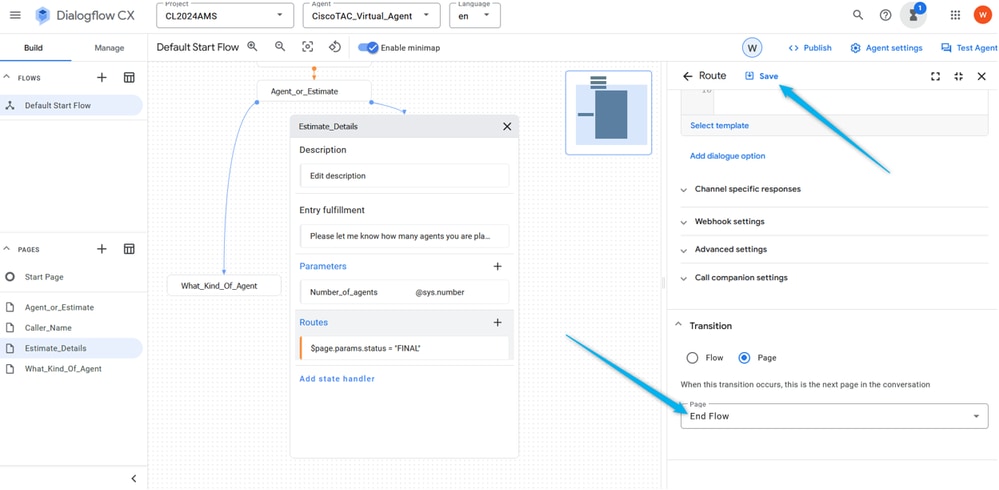Open Test Agent panel

pyautogui.click(x=969, y=48)
